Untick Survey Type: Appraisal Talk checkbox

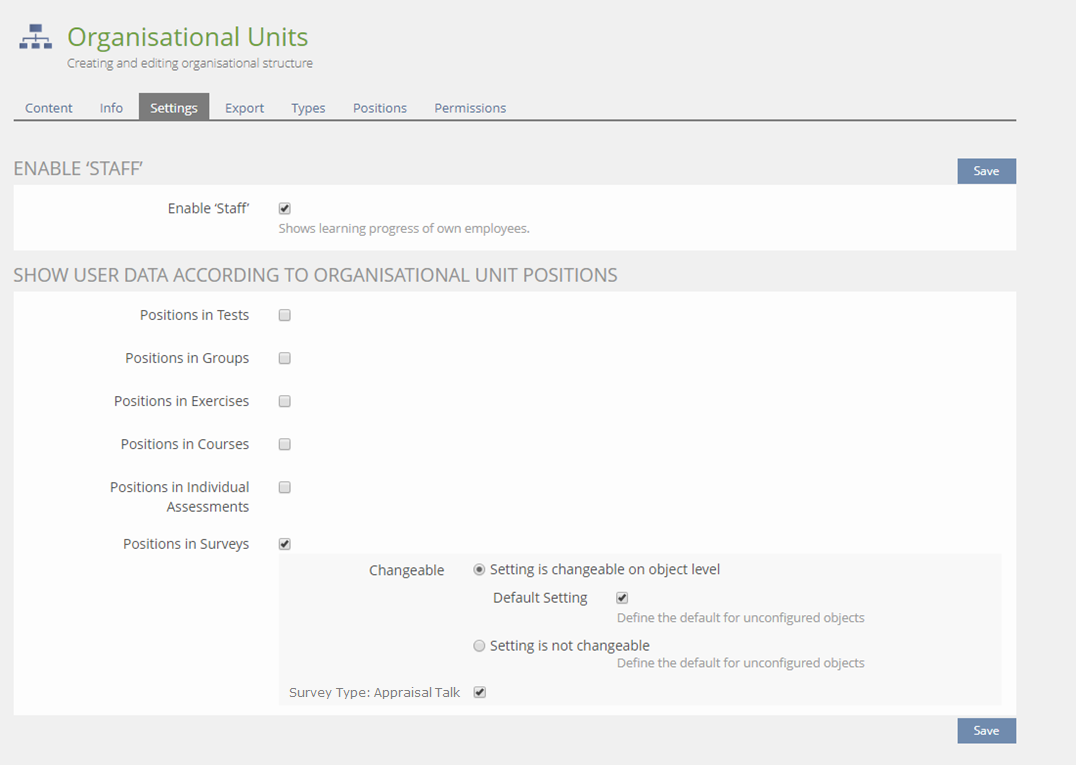(x=480, y=692)
